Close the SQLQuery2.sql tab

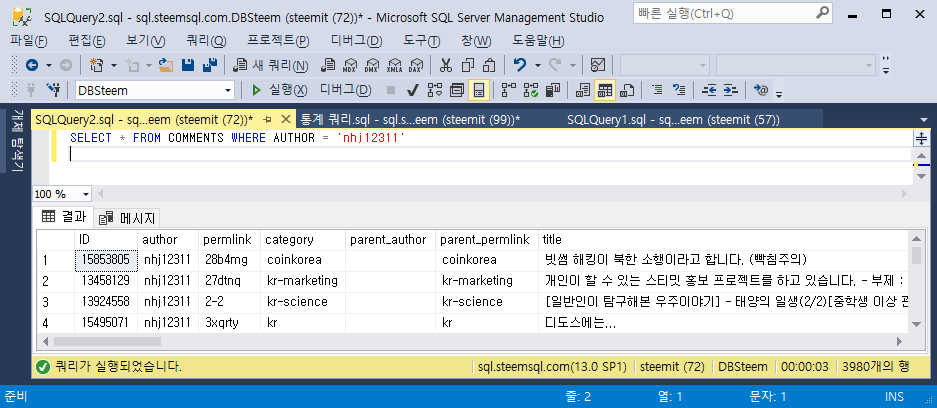[x=286, y=118]
